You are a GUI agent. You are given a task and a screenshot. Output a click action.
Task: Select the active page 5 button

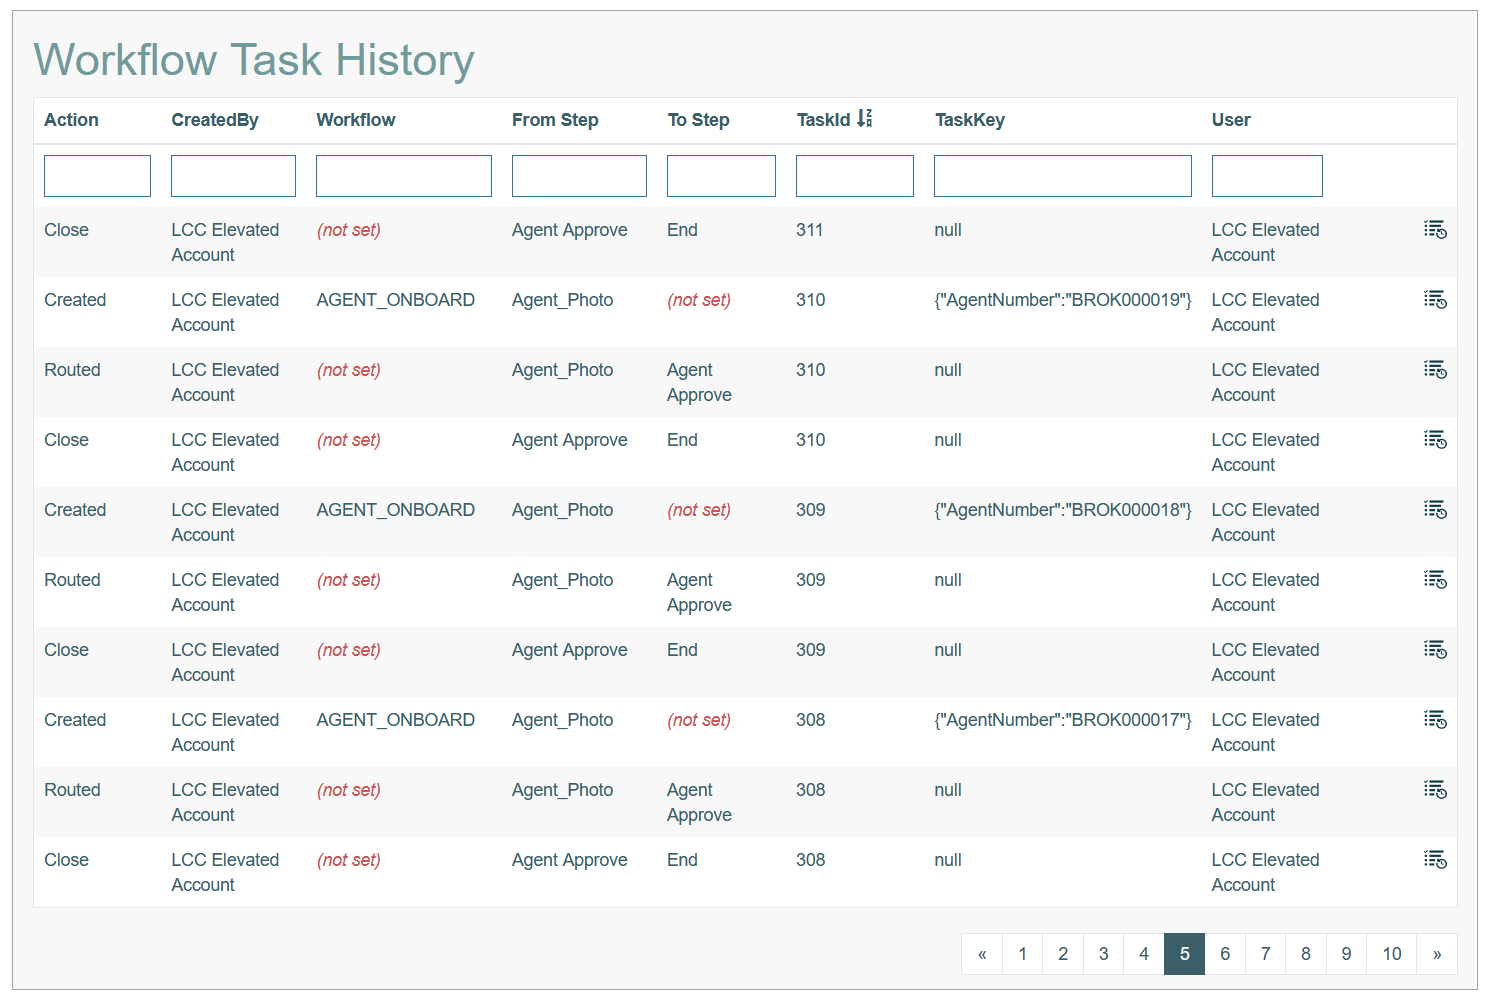click(x=1185, y=954)
